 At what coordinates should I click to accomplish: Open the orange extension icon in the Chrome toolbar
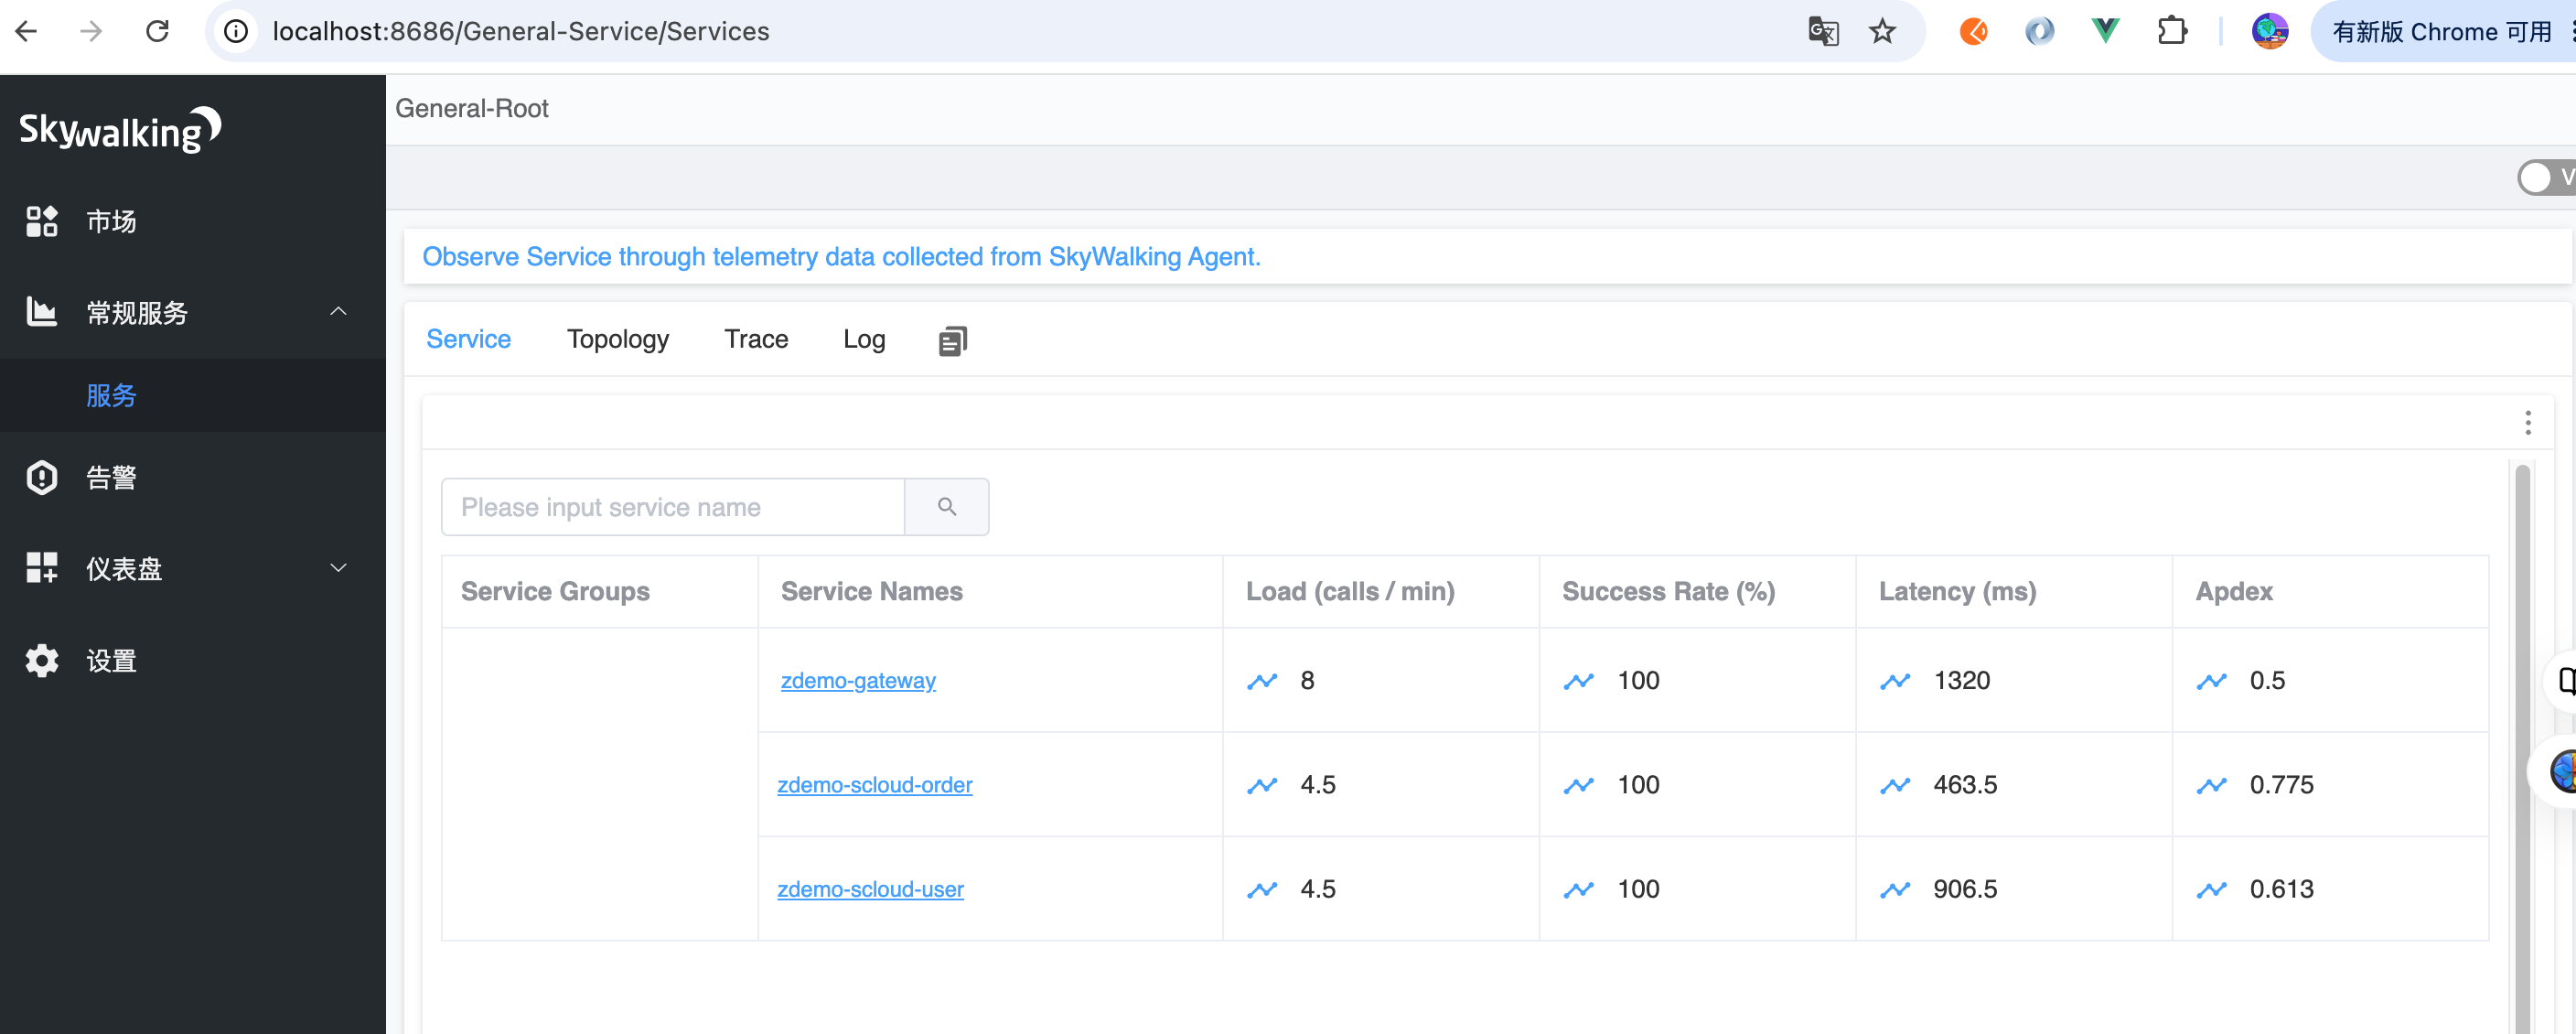click(1973, 31)
